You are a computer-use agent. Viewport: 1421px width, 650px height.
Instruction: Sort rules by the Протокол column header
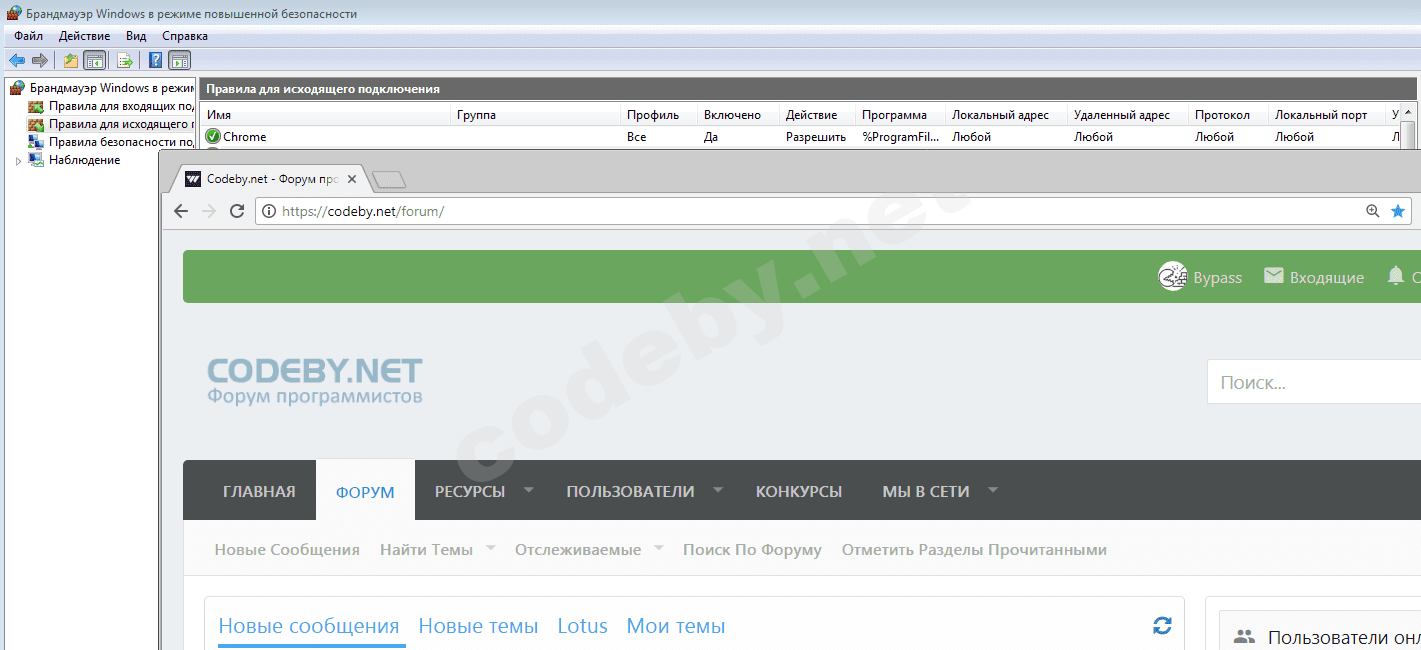1228,115
